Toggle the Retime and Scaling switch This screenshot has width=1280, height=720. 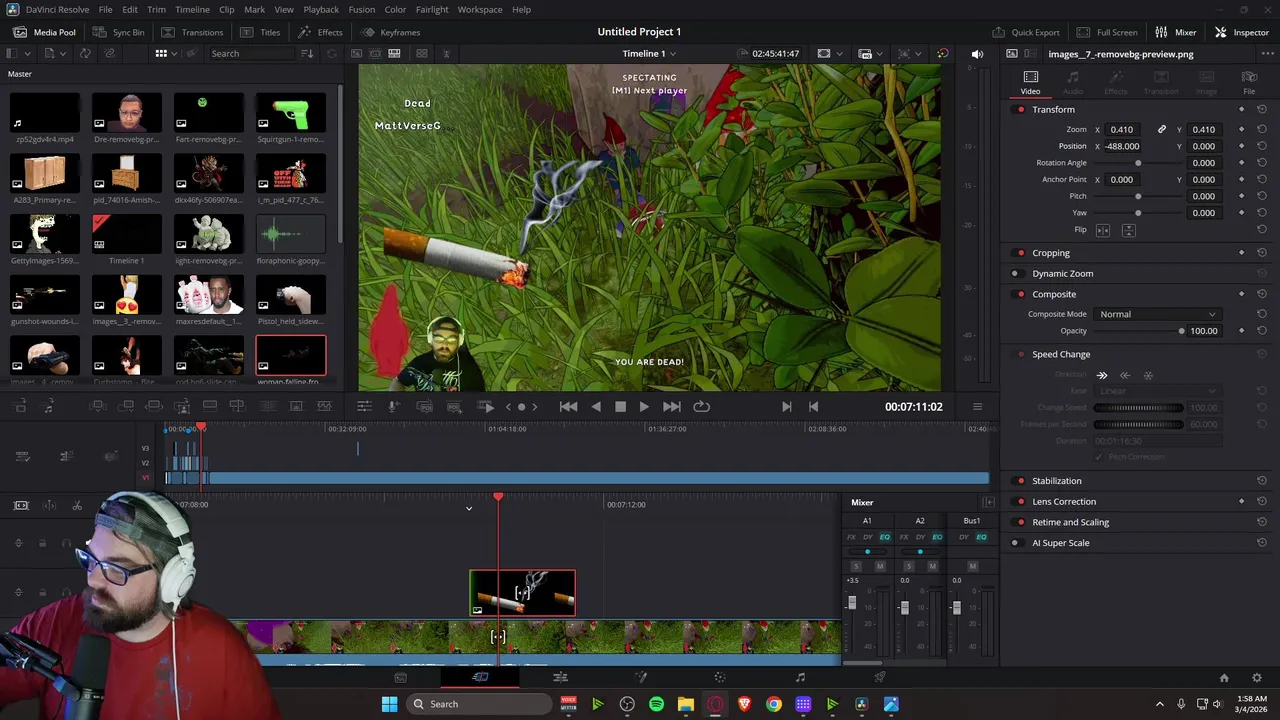pyautogui.click(x=1019, y=522)
